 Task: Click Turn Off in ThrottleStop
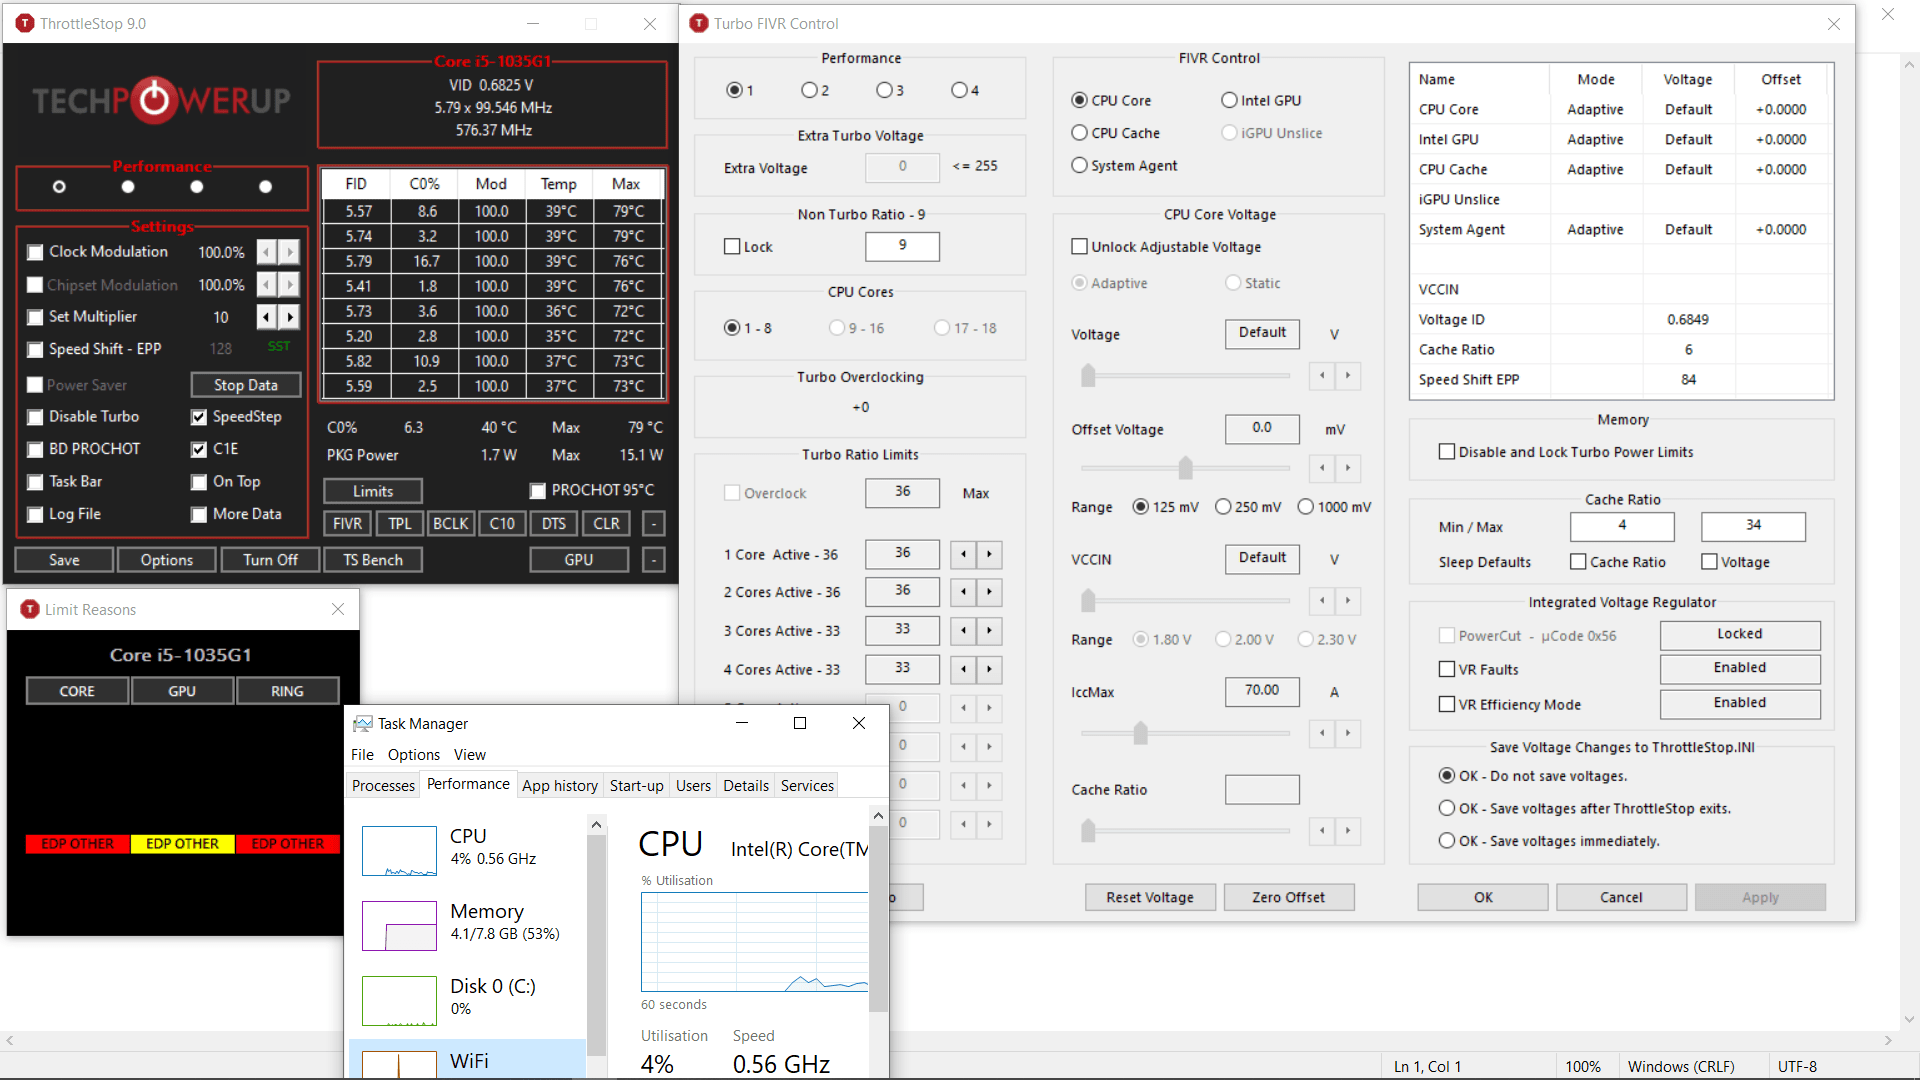click(270, 559)
